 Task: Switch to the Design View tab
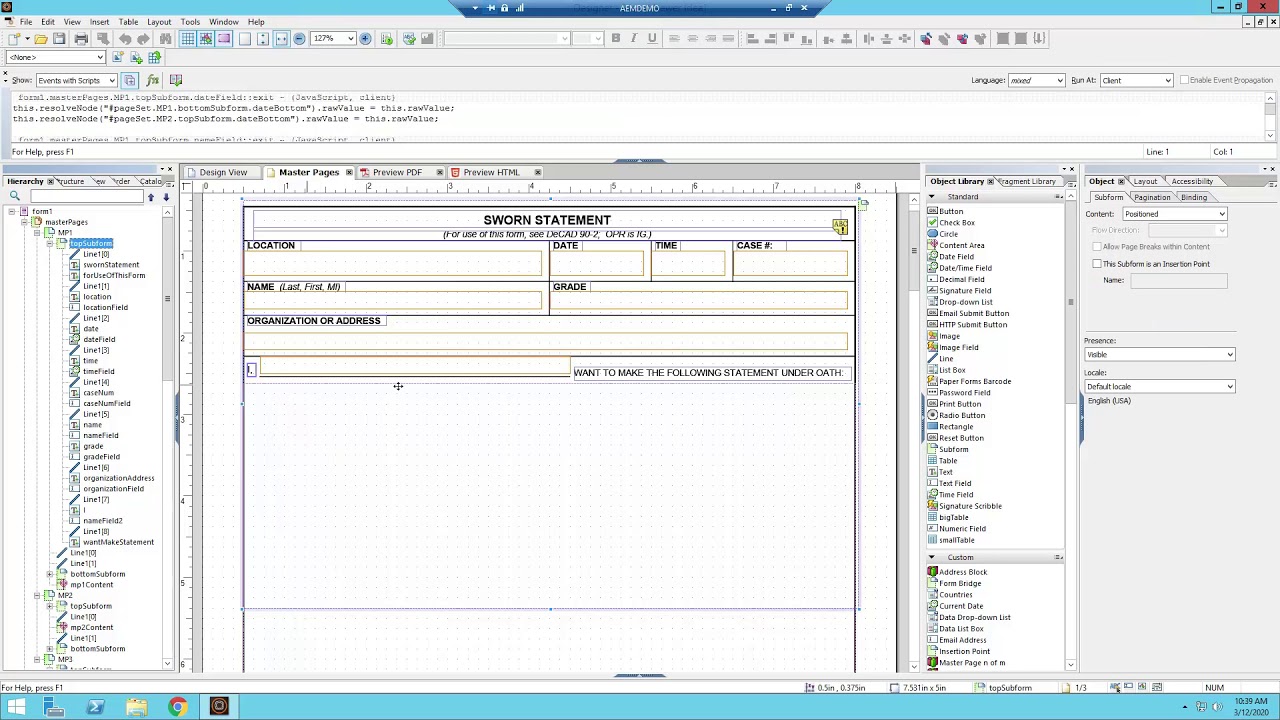click(222, 173)
